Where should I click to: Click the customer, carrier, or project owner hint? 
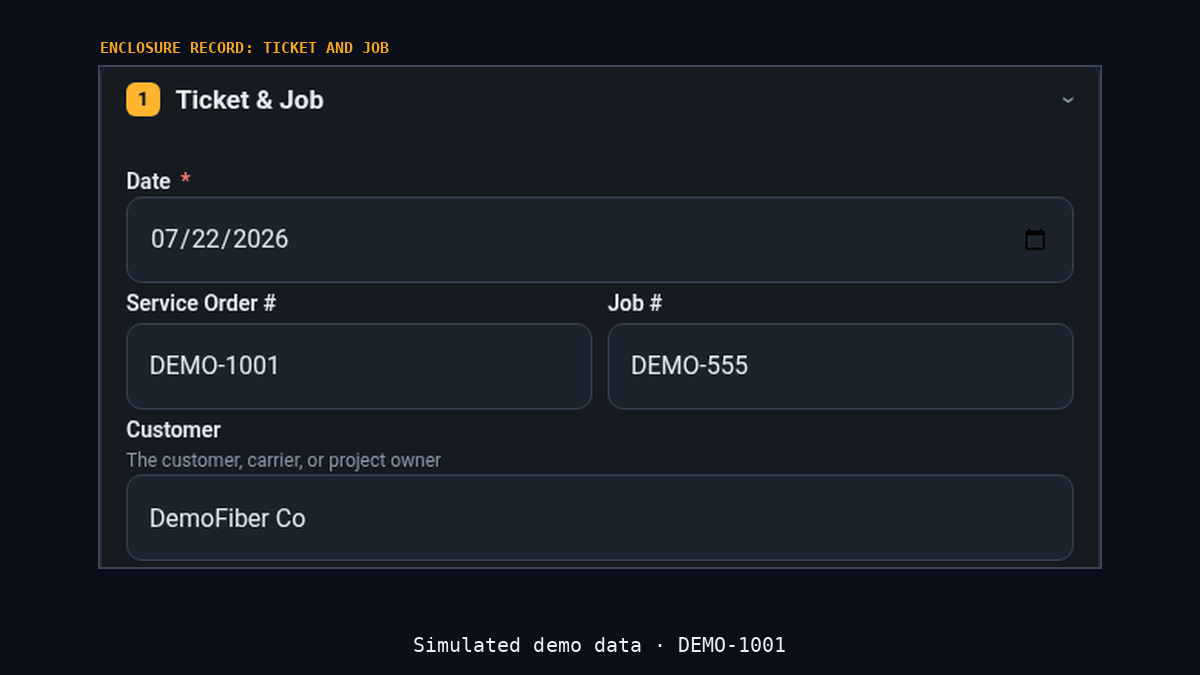tap(283, 460)
